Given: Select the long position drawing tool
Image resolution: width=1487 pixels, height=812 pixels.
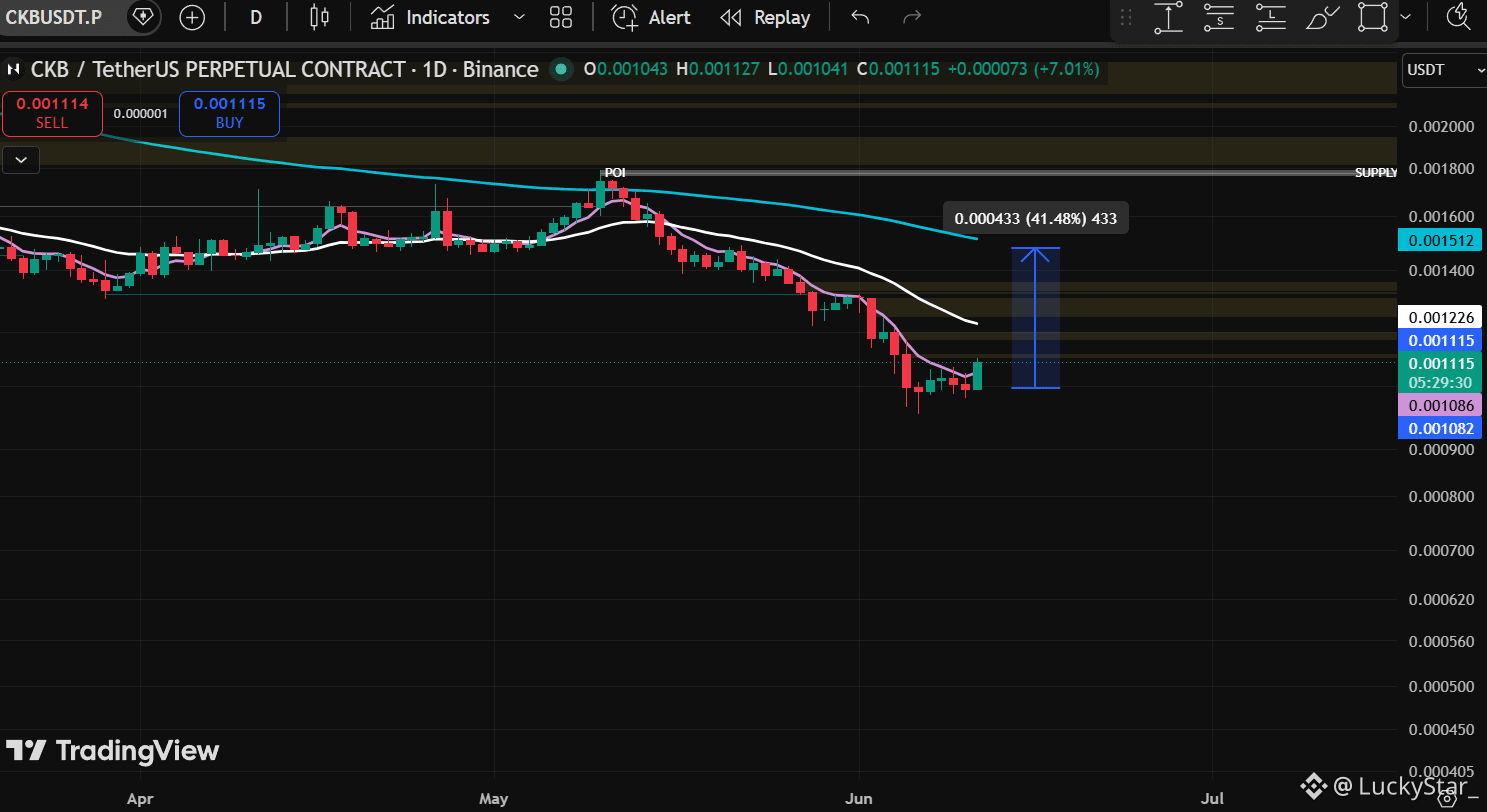Looking at the screenshot, I should coord(1271,17).
